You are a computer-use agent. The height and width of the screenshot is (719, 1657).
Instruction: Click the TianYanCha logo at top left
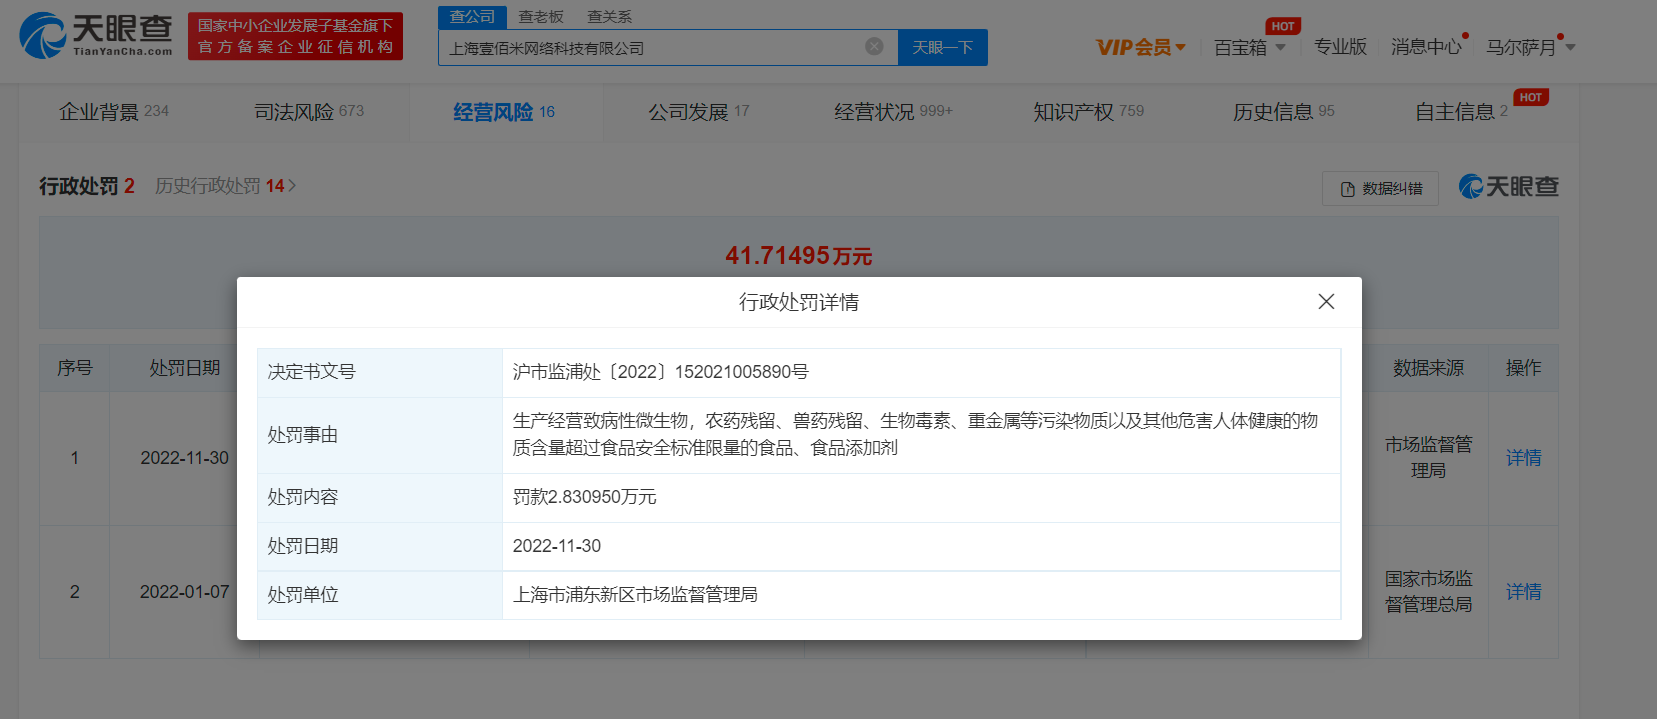96,36
